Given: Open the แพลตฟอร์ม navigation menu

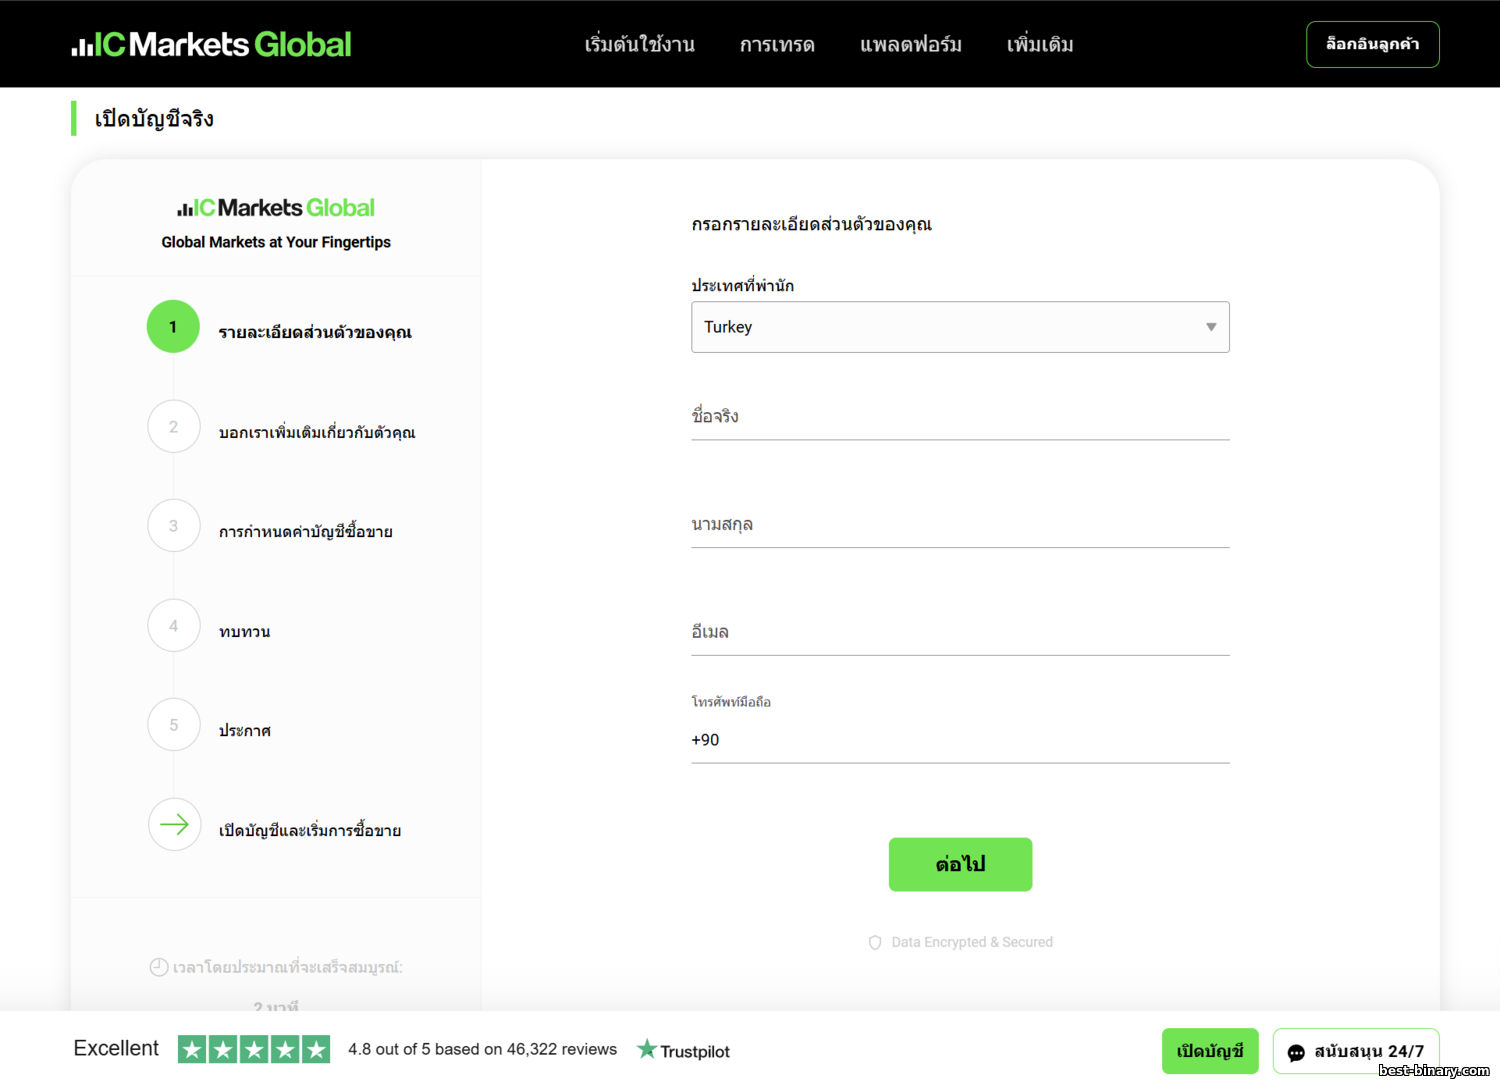Looking at the screenshot, I should 910,45.
